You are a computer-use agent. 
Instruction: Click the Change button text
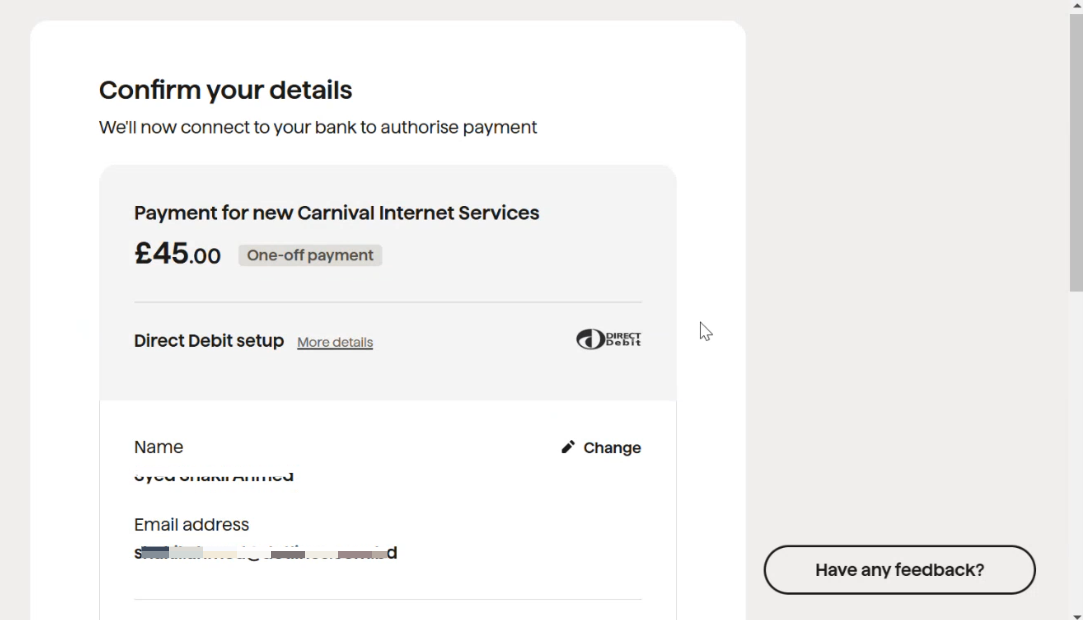click(x=612, y=447)
